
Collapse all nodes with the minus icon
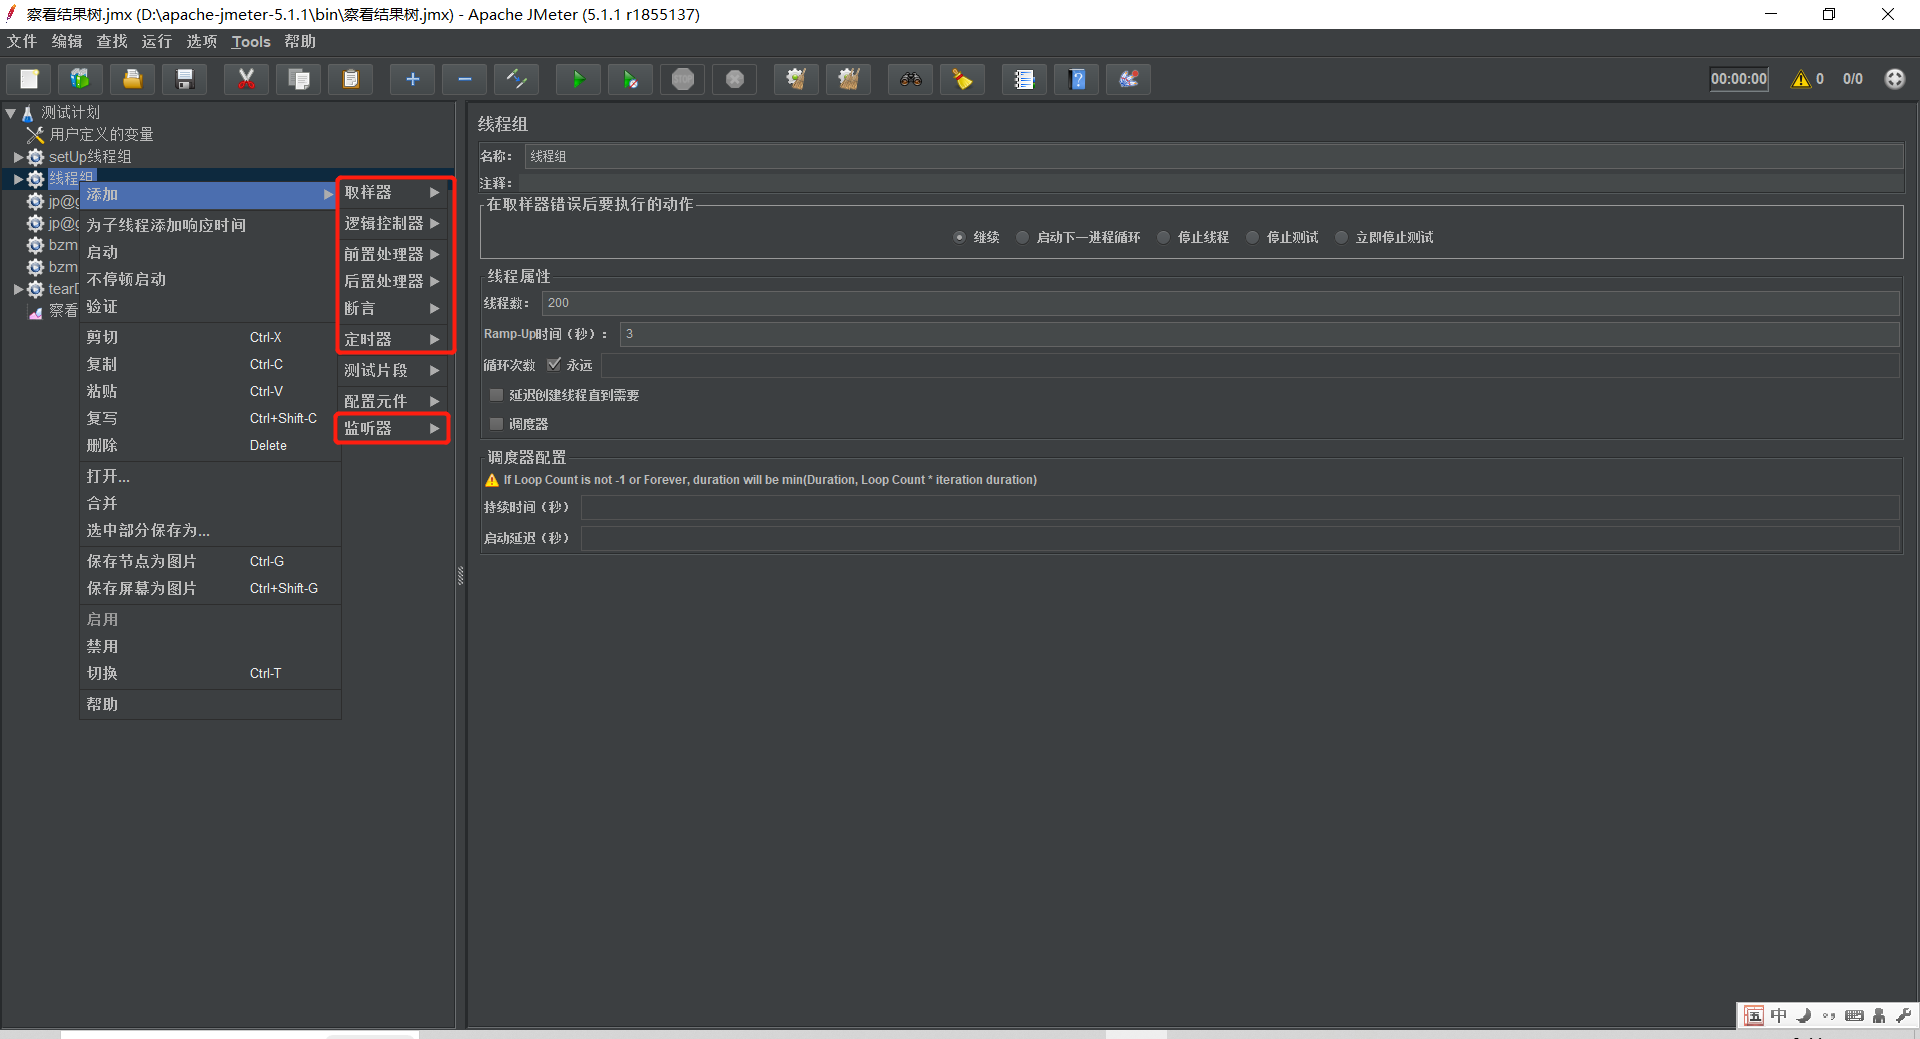click(x=464, y=79)
